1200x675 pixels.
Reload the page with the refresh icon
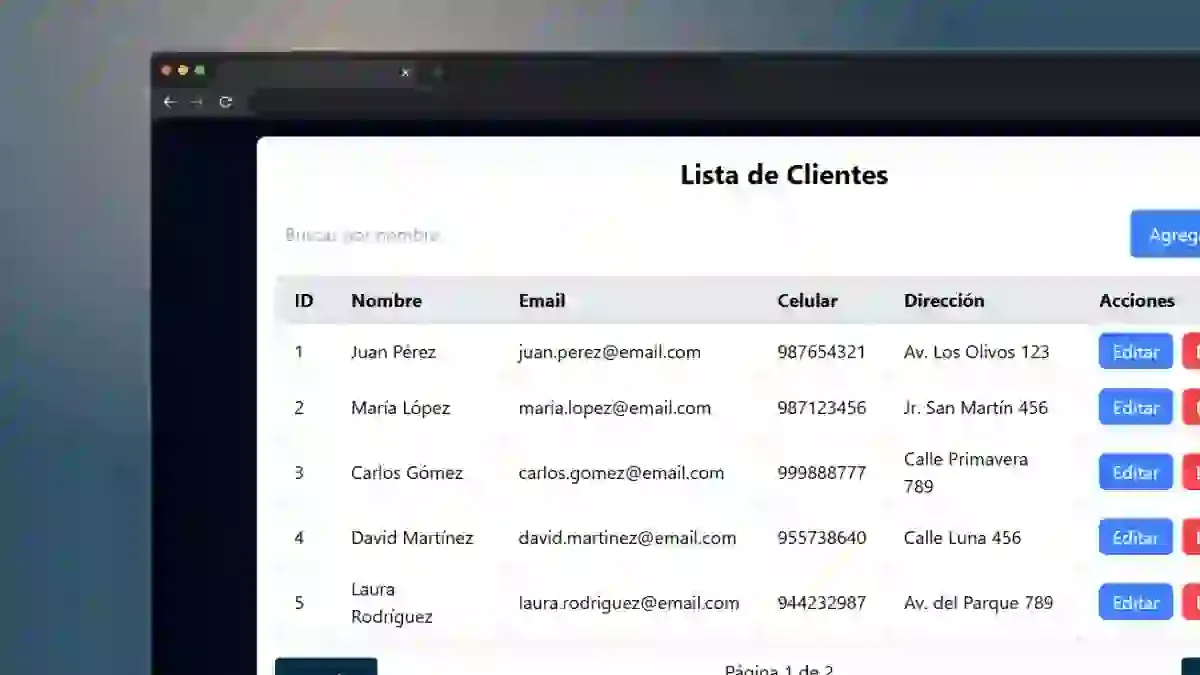tap(226, 102)
